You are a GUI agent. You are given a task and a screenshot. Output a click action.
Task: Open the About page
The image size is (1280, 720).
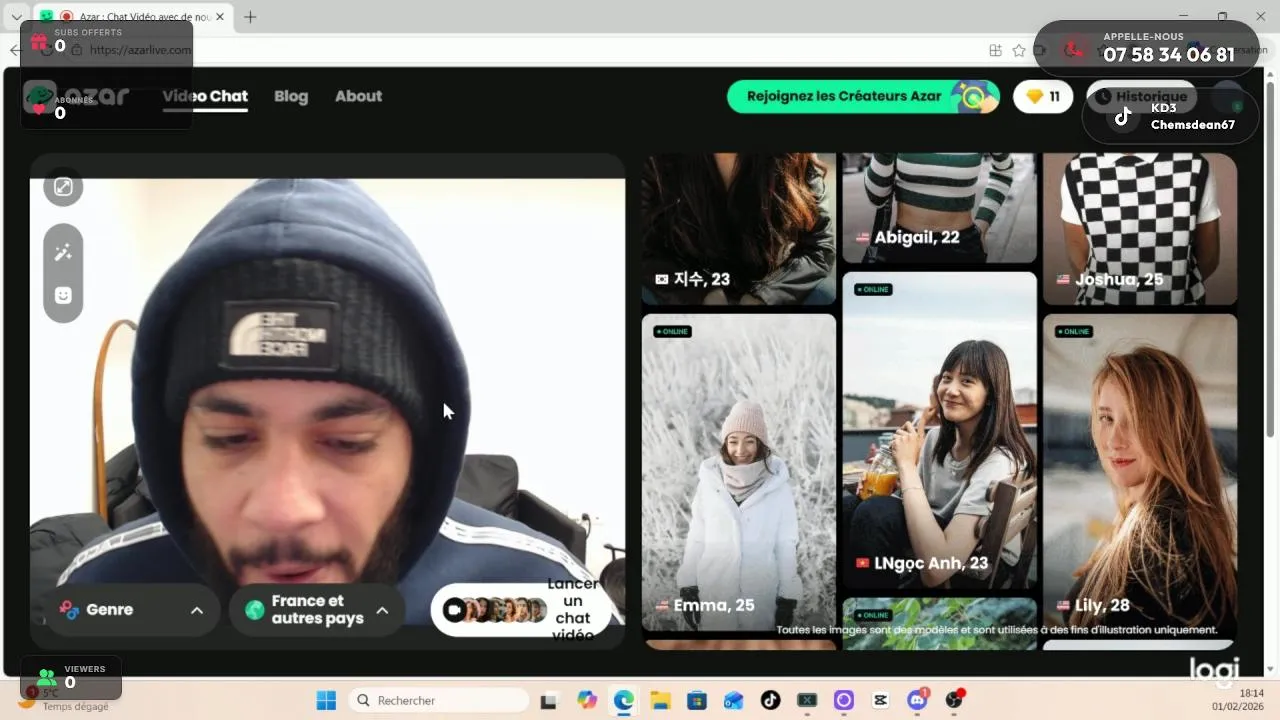tap(358, 96)
